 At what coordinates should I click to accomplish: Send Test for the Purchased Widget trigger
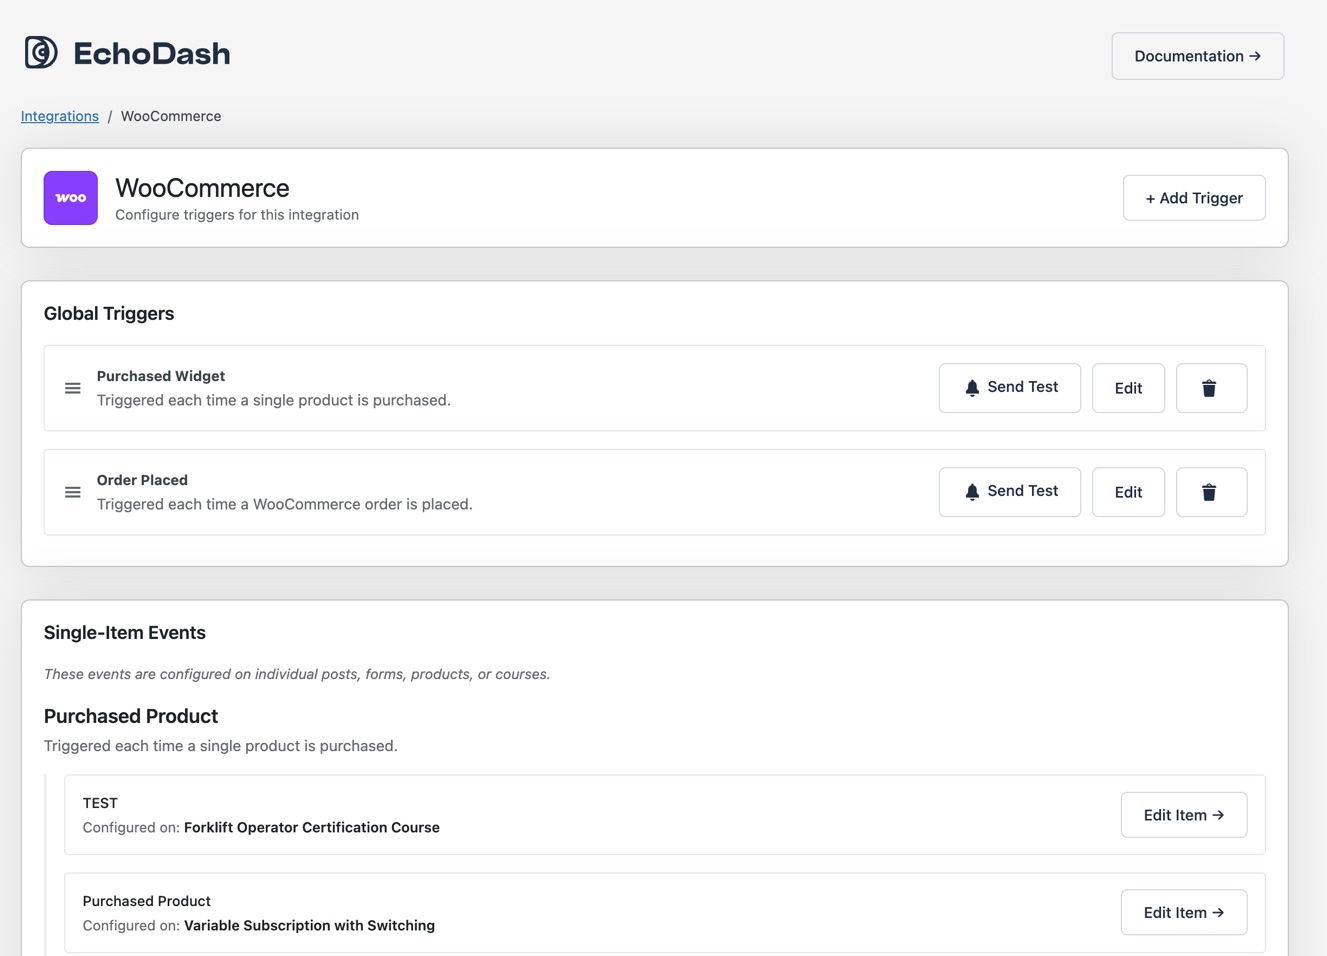click(1010, 387)
